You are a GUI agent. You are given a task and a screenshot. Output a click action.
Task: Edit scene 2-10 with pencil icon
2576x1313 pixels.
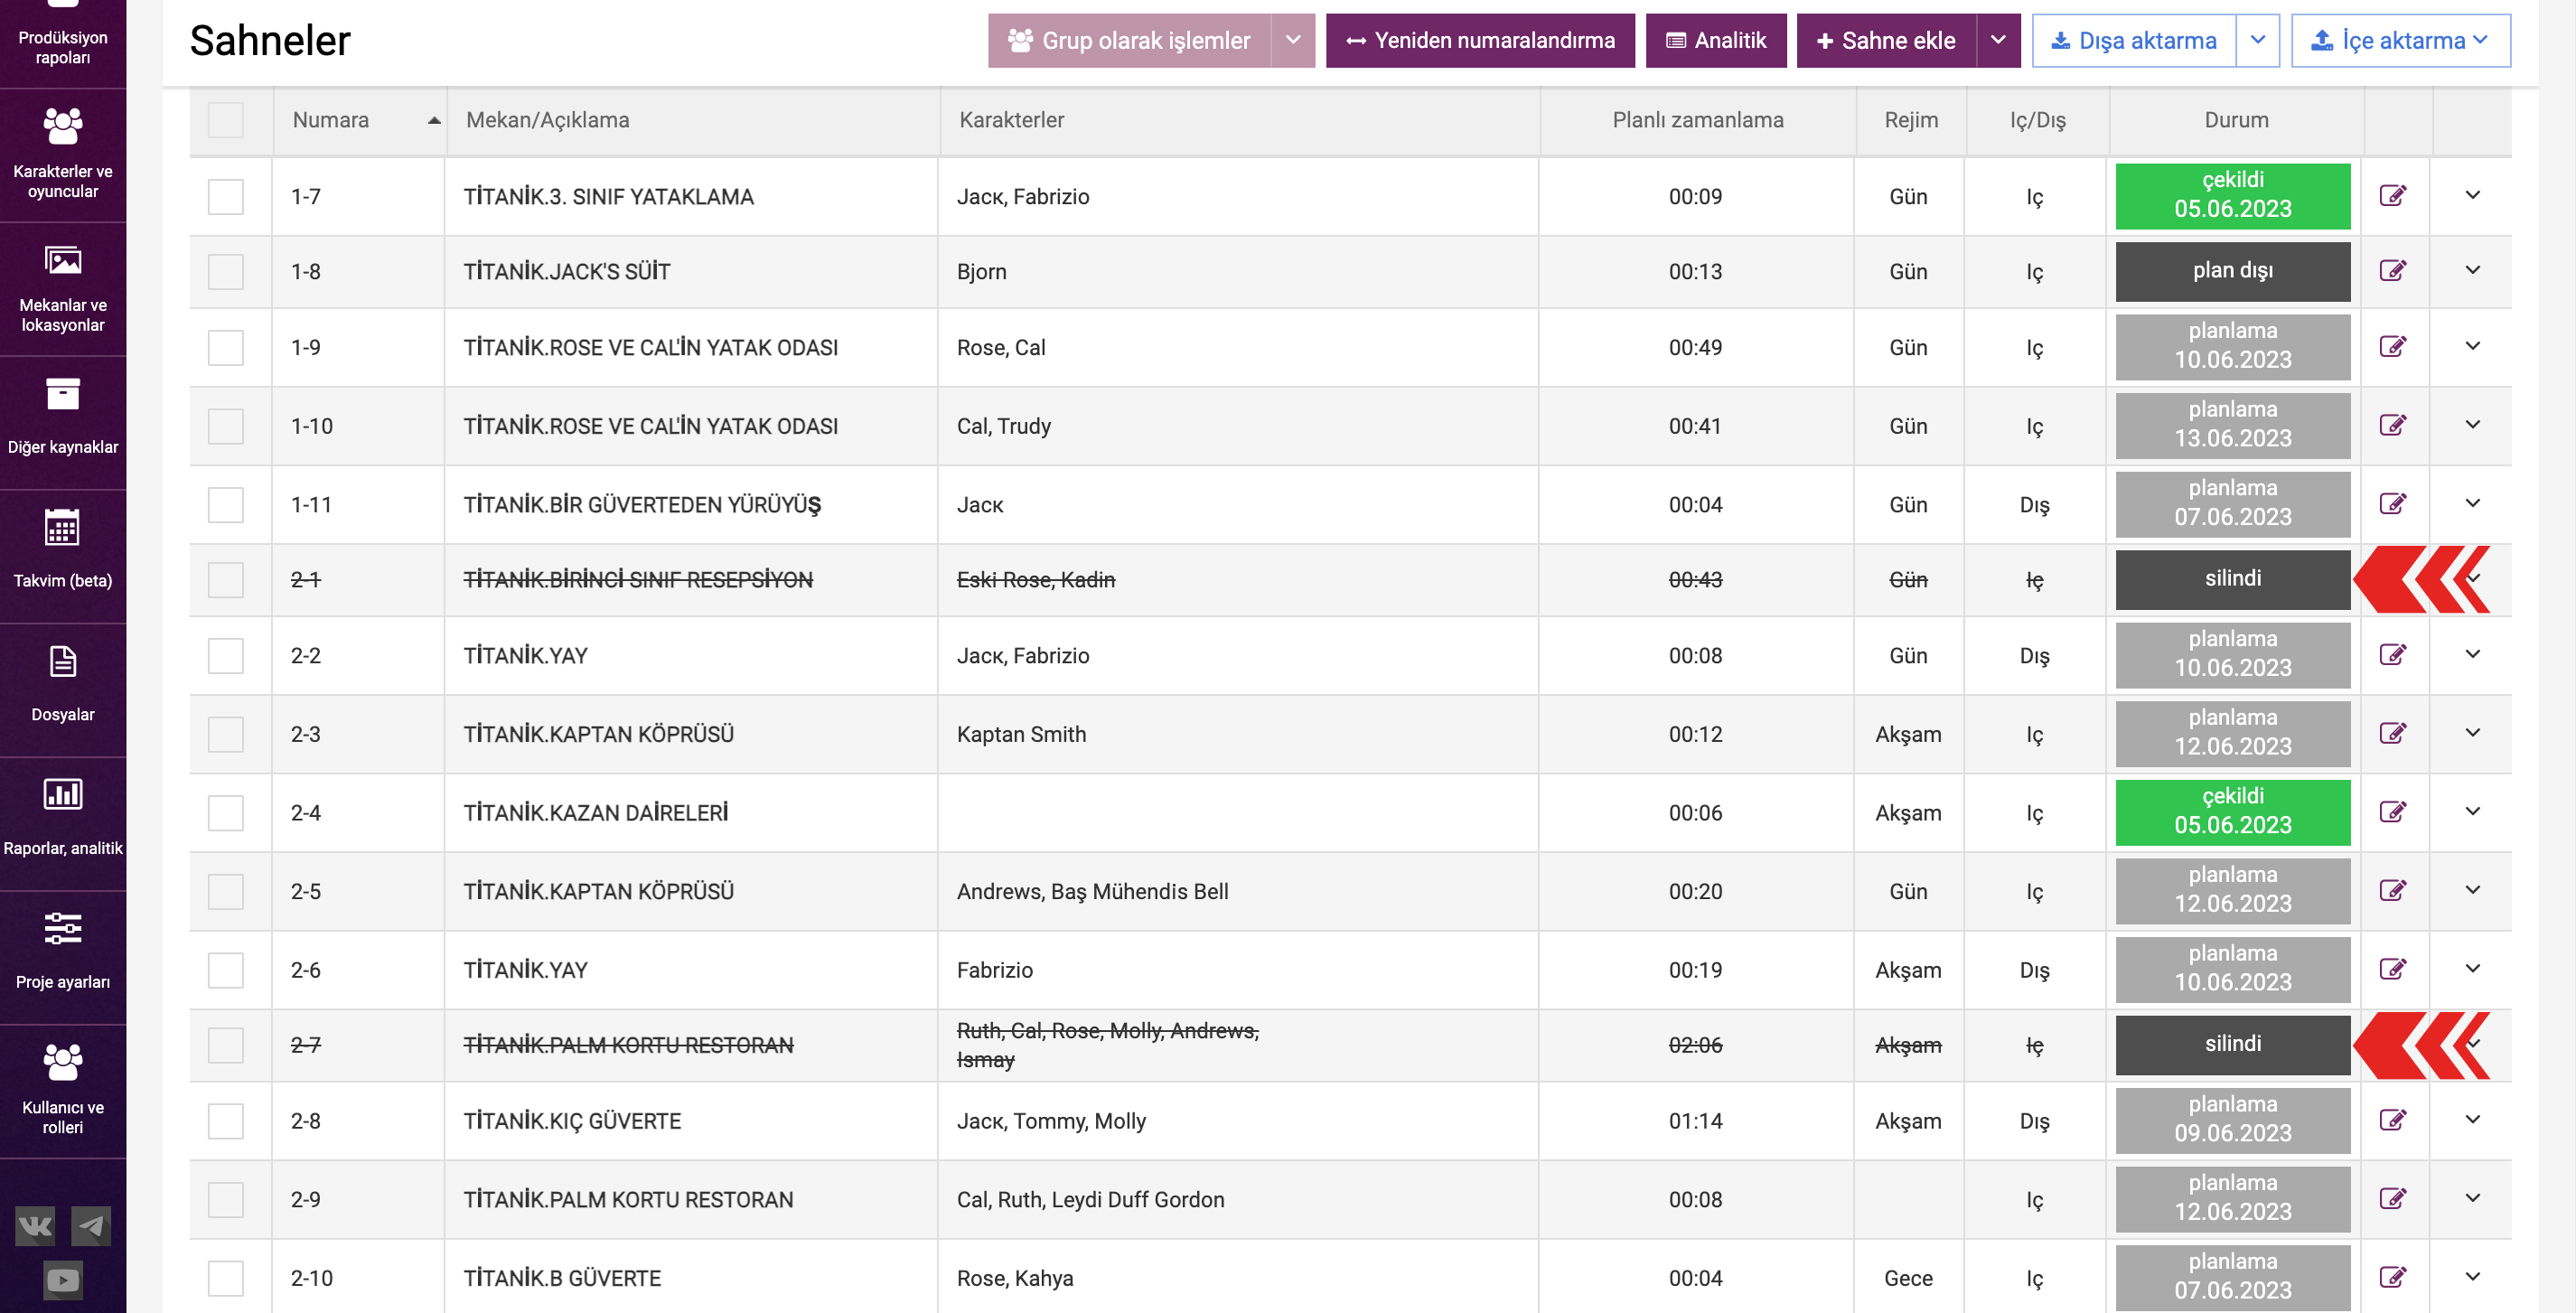[x=2393, y=1278]
